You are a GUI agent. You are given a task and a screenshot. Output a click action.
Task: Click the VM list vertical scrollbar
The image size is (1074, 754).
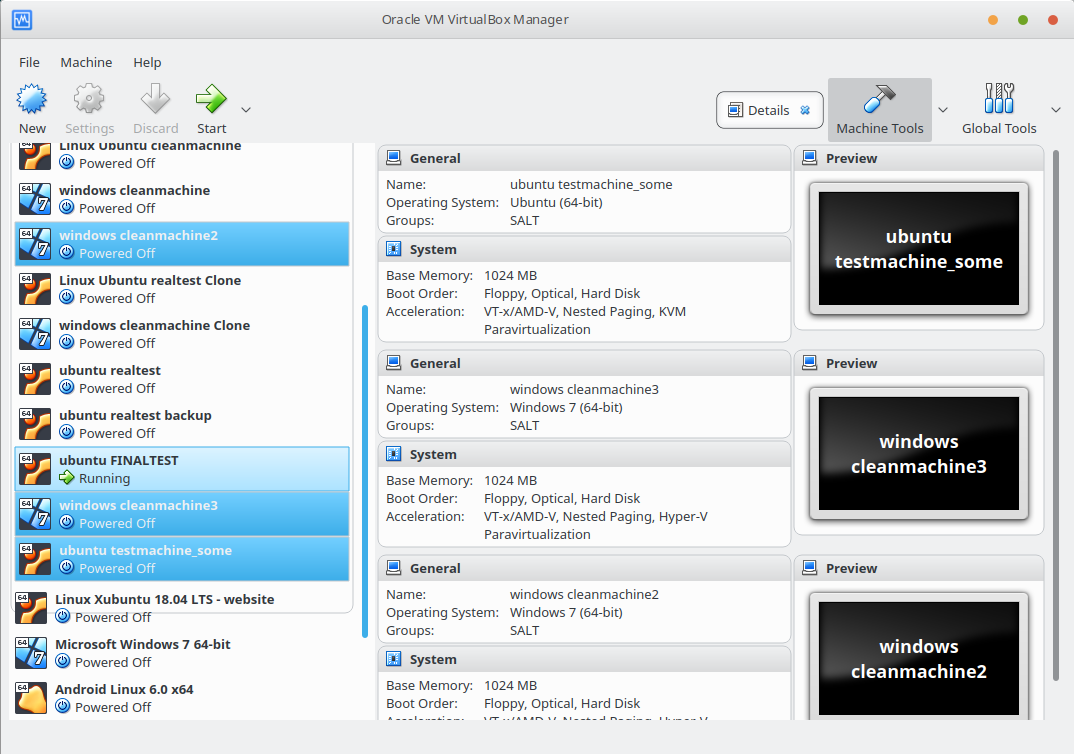(364, 471)
